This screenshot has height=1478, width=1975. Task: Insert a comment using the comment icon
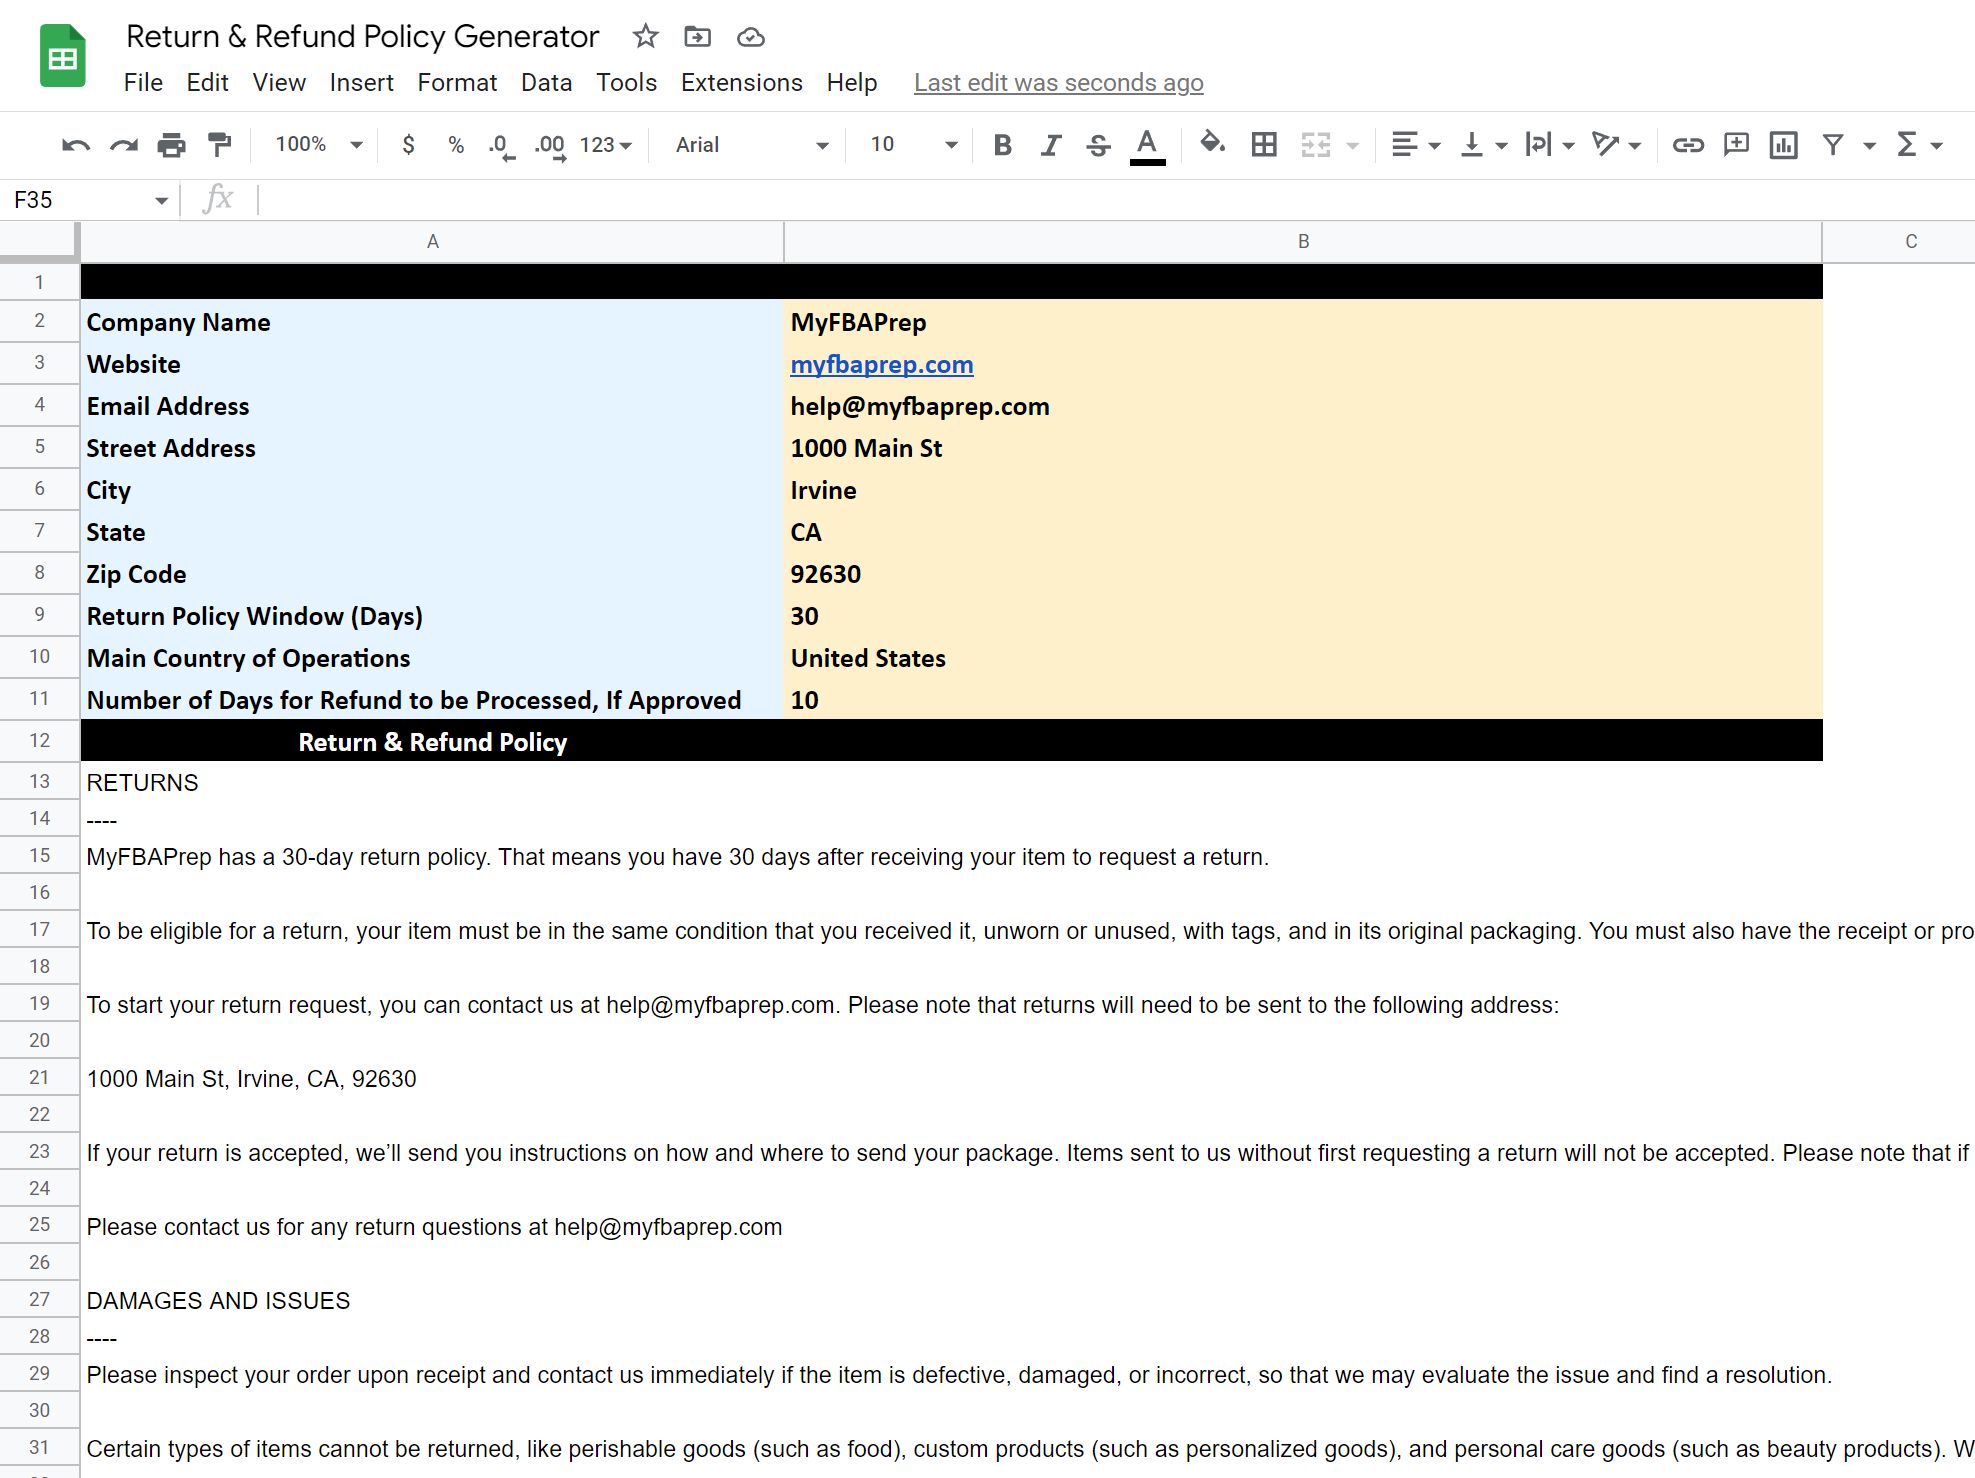pyautogui.click(x=1736, y=145)
